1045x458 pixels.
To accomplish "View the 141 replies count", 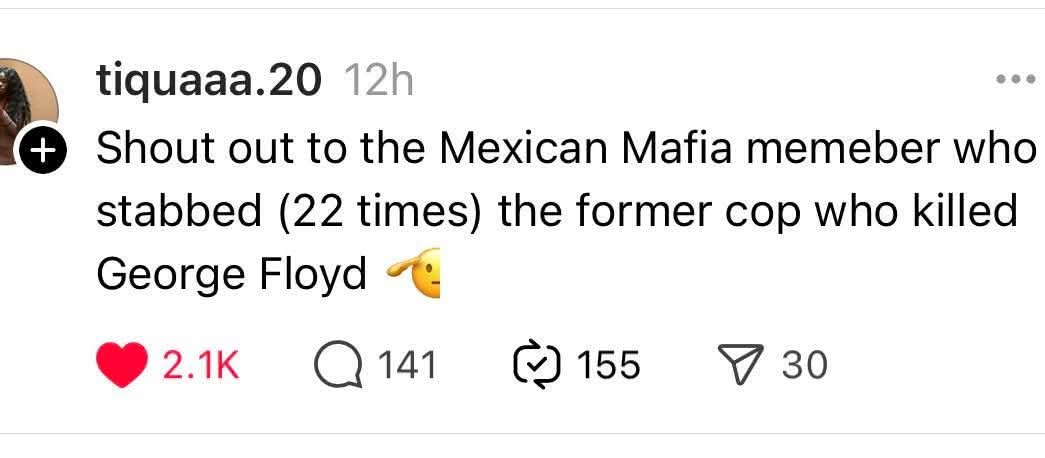I will [x=407, y=366].
